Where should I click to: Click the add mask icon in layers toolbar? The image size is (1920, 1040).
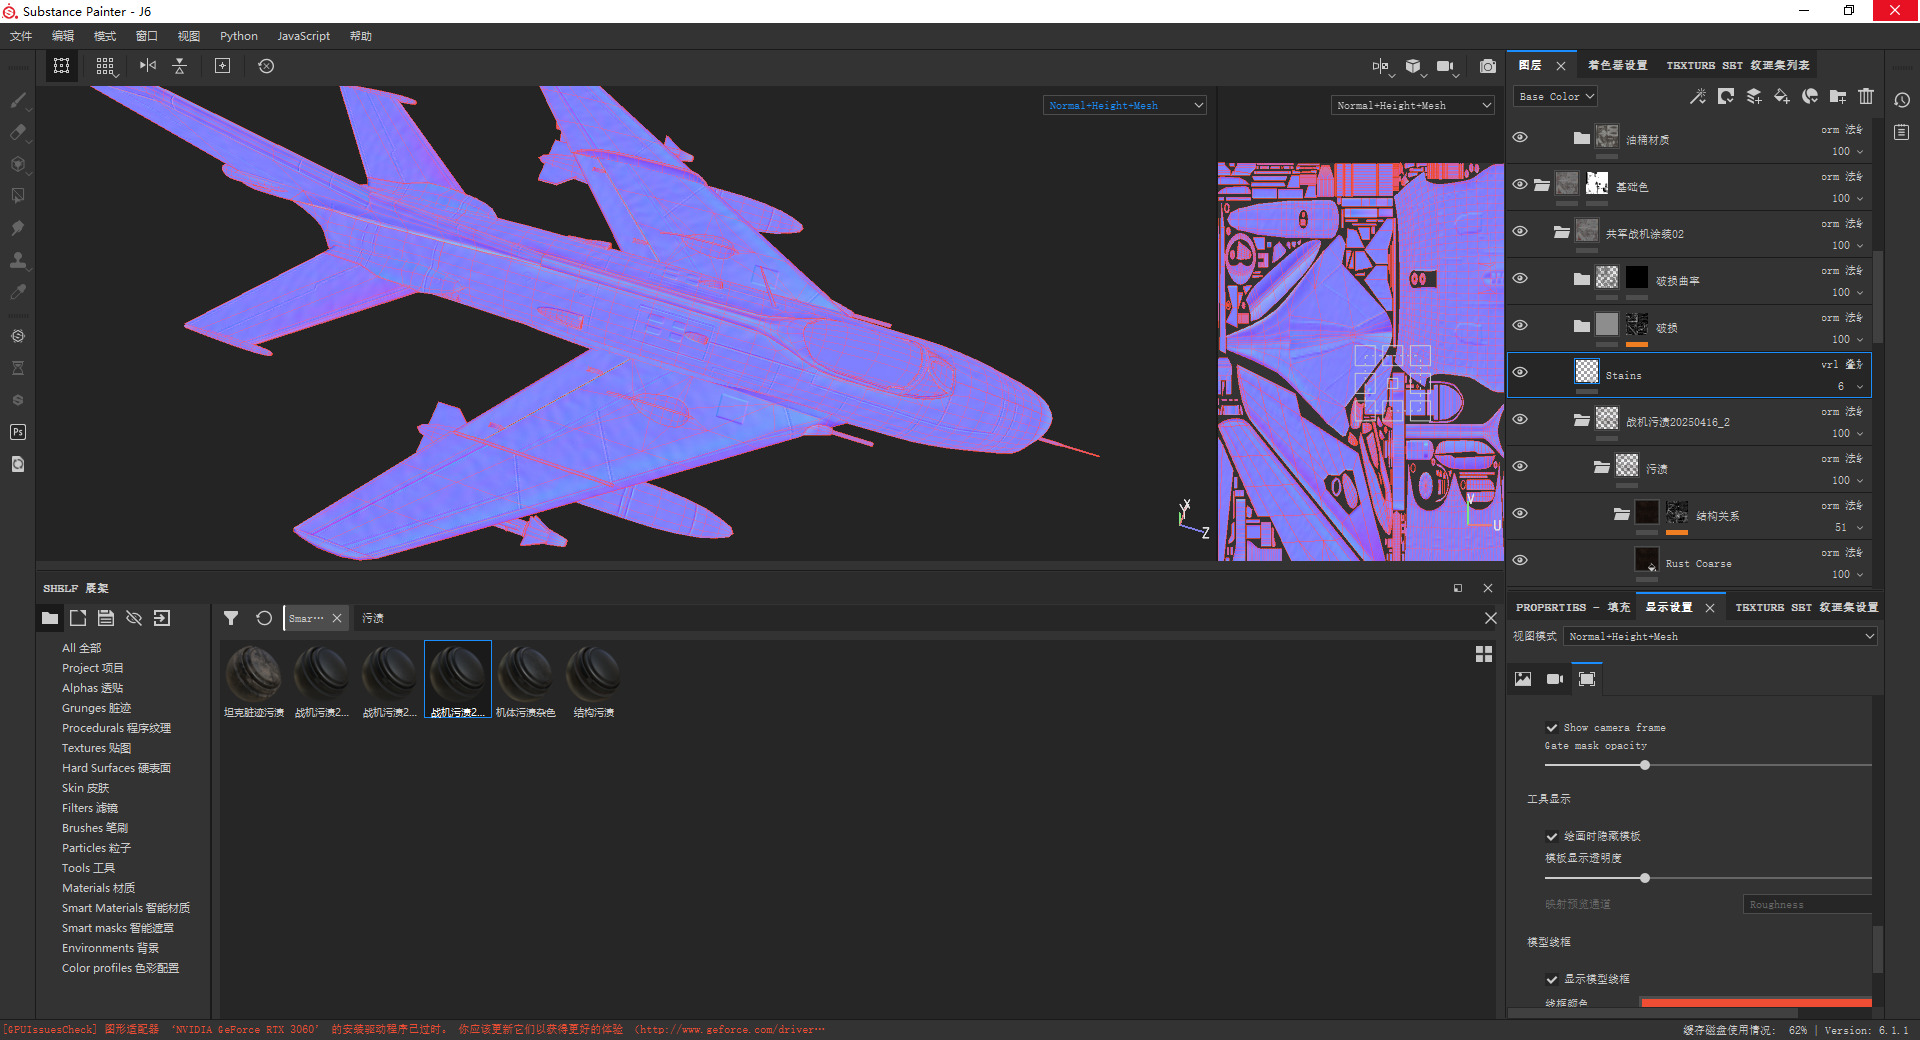[x=1726, y=97]
